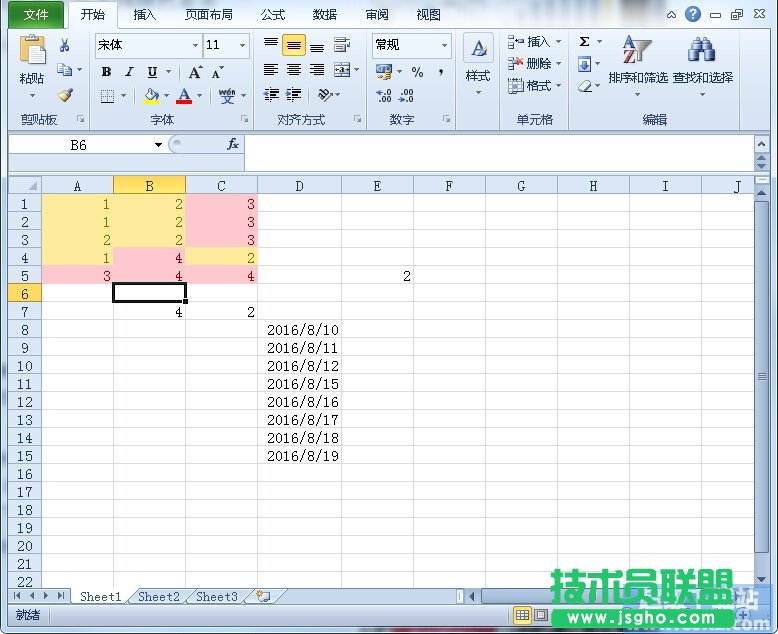Open the 公式 (Formulas) ribbon tab

(x=273, y=15)
